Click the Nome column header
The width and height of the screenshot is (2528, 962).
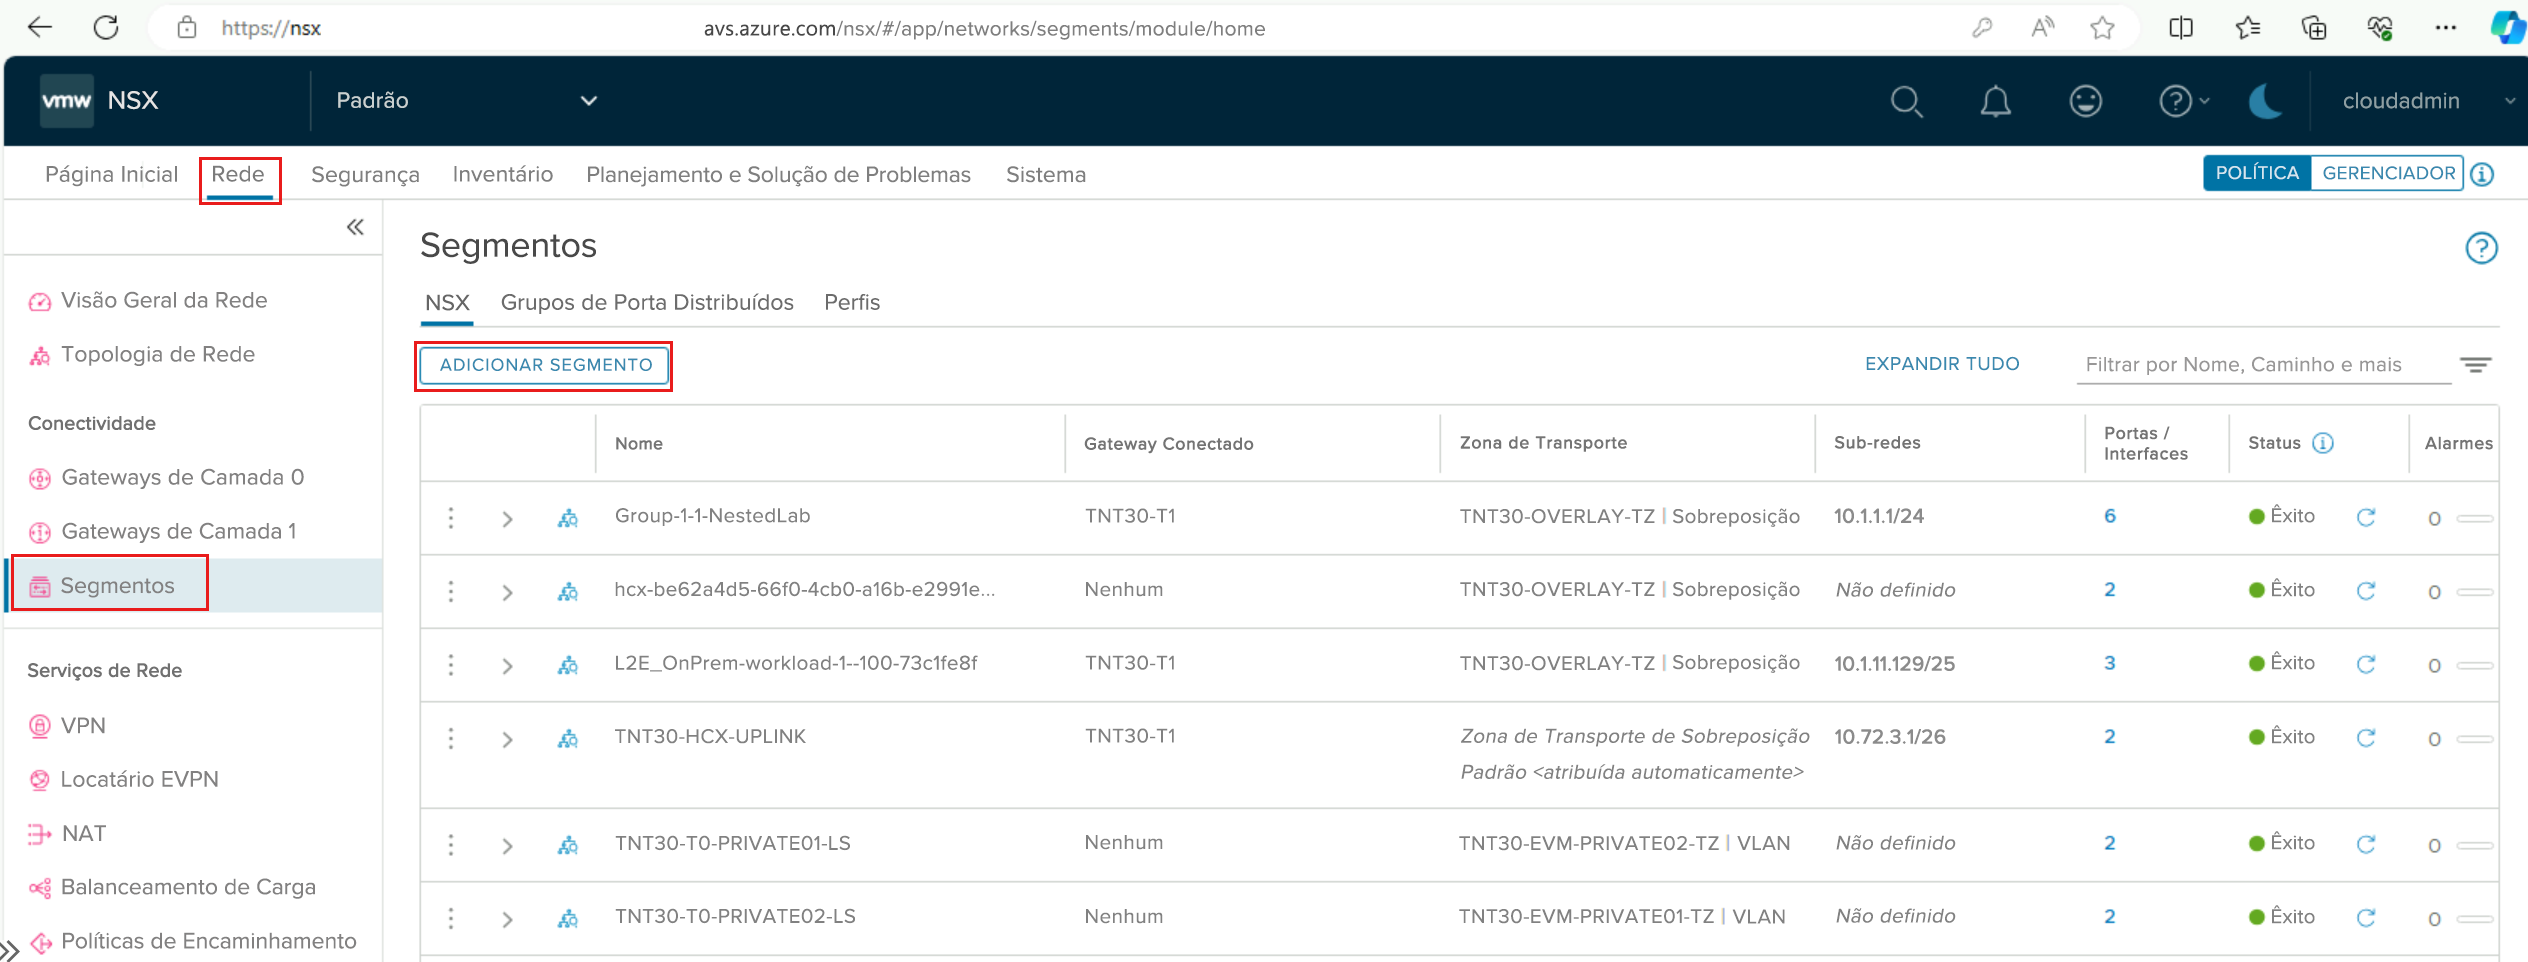638,443
